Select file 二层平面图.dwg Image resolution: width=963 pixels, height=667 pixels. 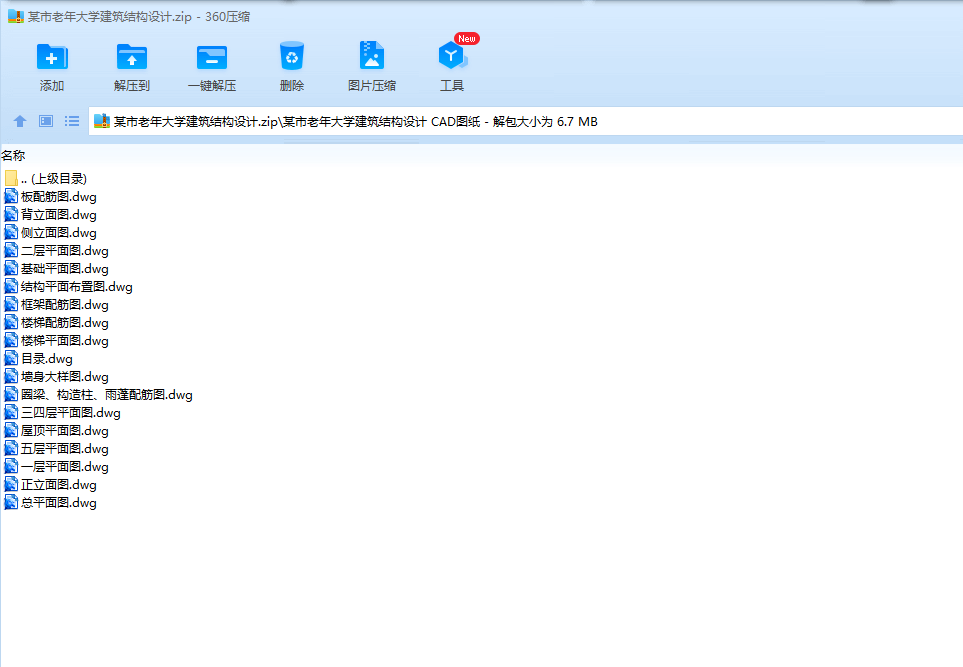click(57, 251)
